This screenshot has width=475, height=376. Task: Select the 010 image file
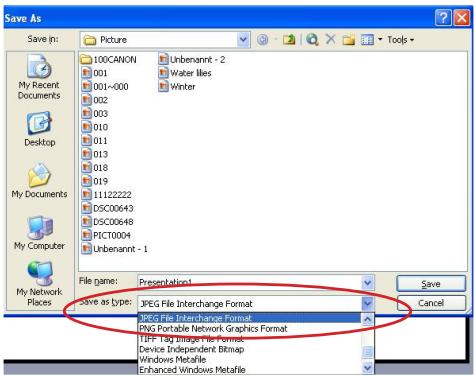click(x=95, y=127)
